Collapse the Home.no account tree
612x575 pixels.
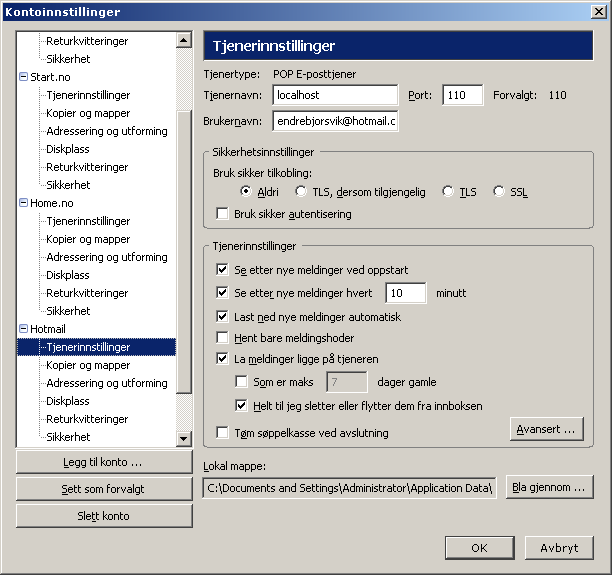point(23,203)
